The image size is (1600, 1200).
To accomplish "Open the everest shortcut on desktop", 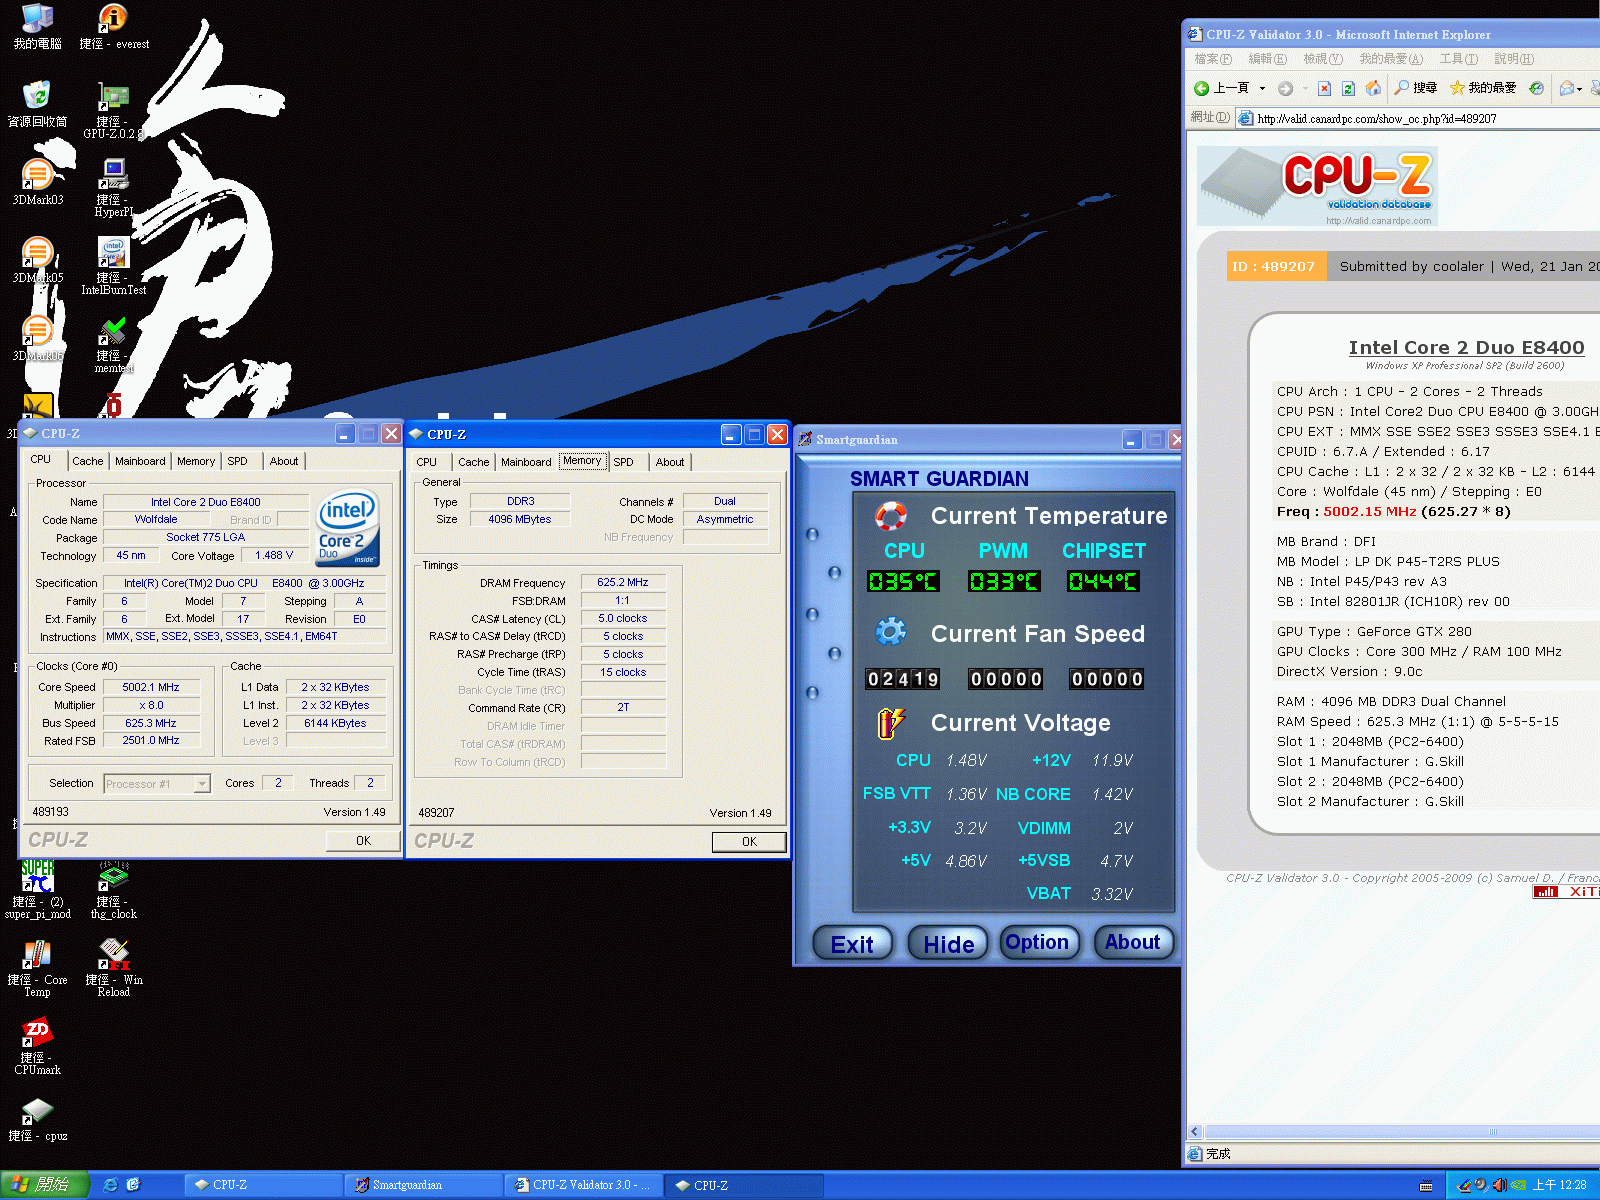I will point(113,26).
